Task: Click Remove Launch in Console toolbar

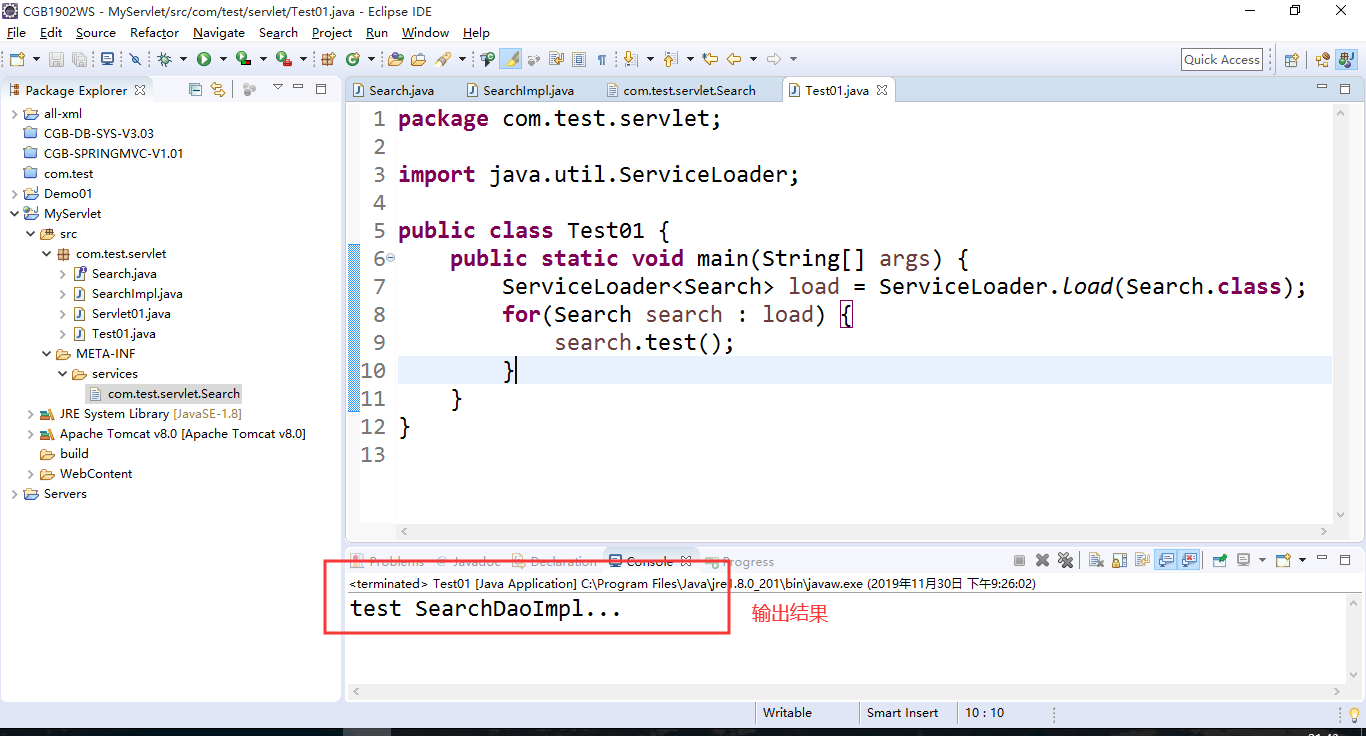Action: coord(1042,560)
